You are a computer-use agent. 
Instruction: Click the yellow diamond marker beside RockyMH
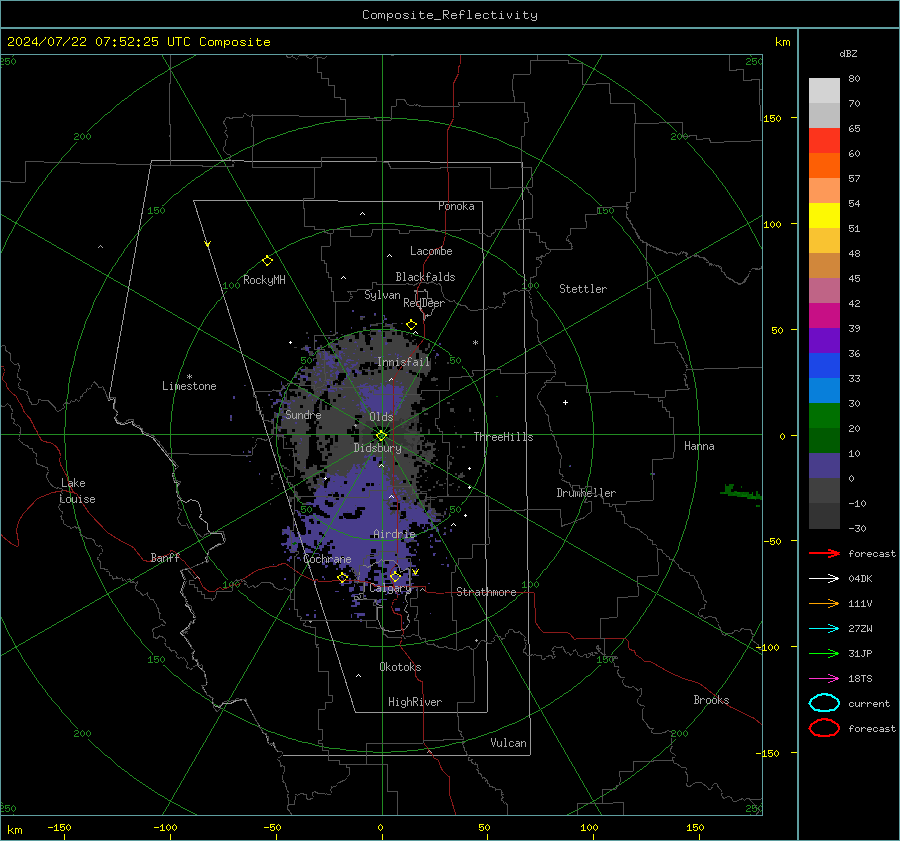[x=267, y=261]
